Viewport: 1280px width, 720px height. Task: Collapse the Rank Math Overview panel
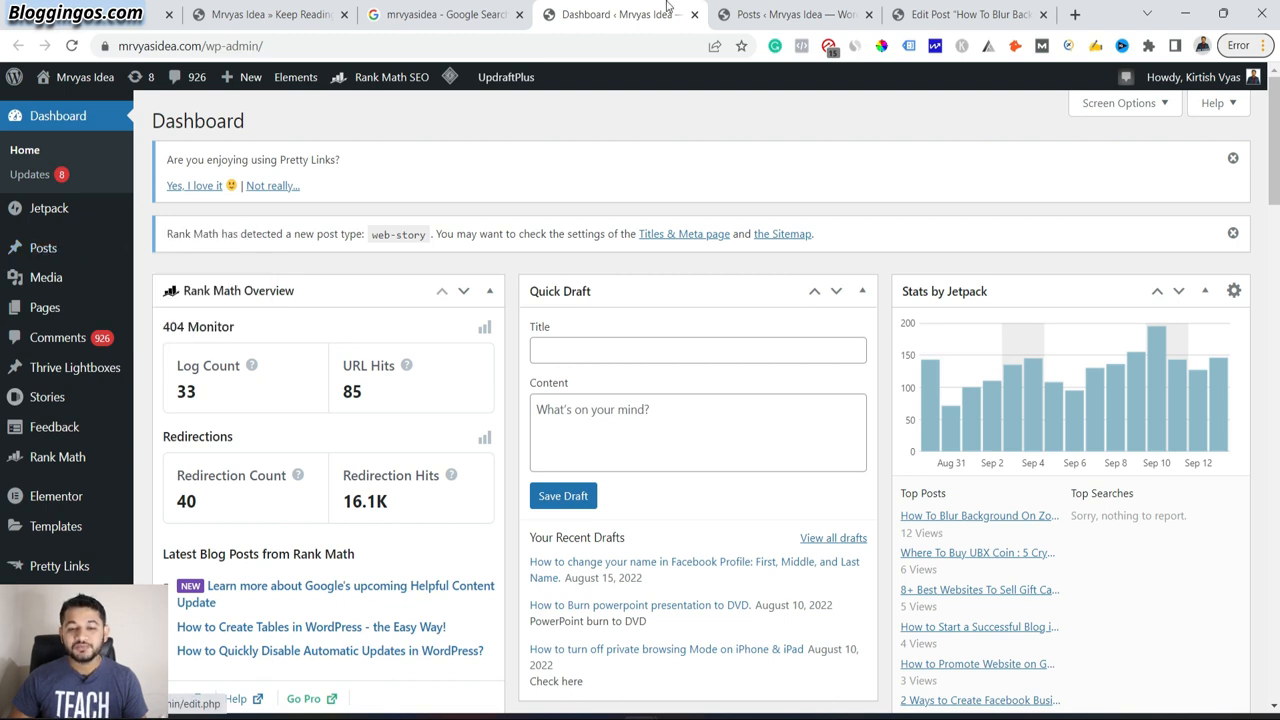pyautogui.click(x=490, y=291)
